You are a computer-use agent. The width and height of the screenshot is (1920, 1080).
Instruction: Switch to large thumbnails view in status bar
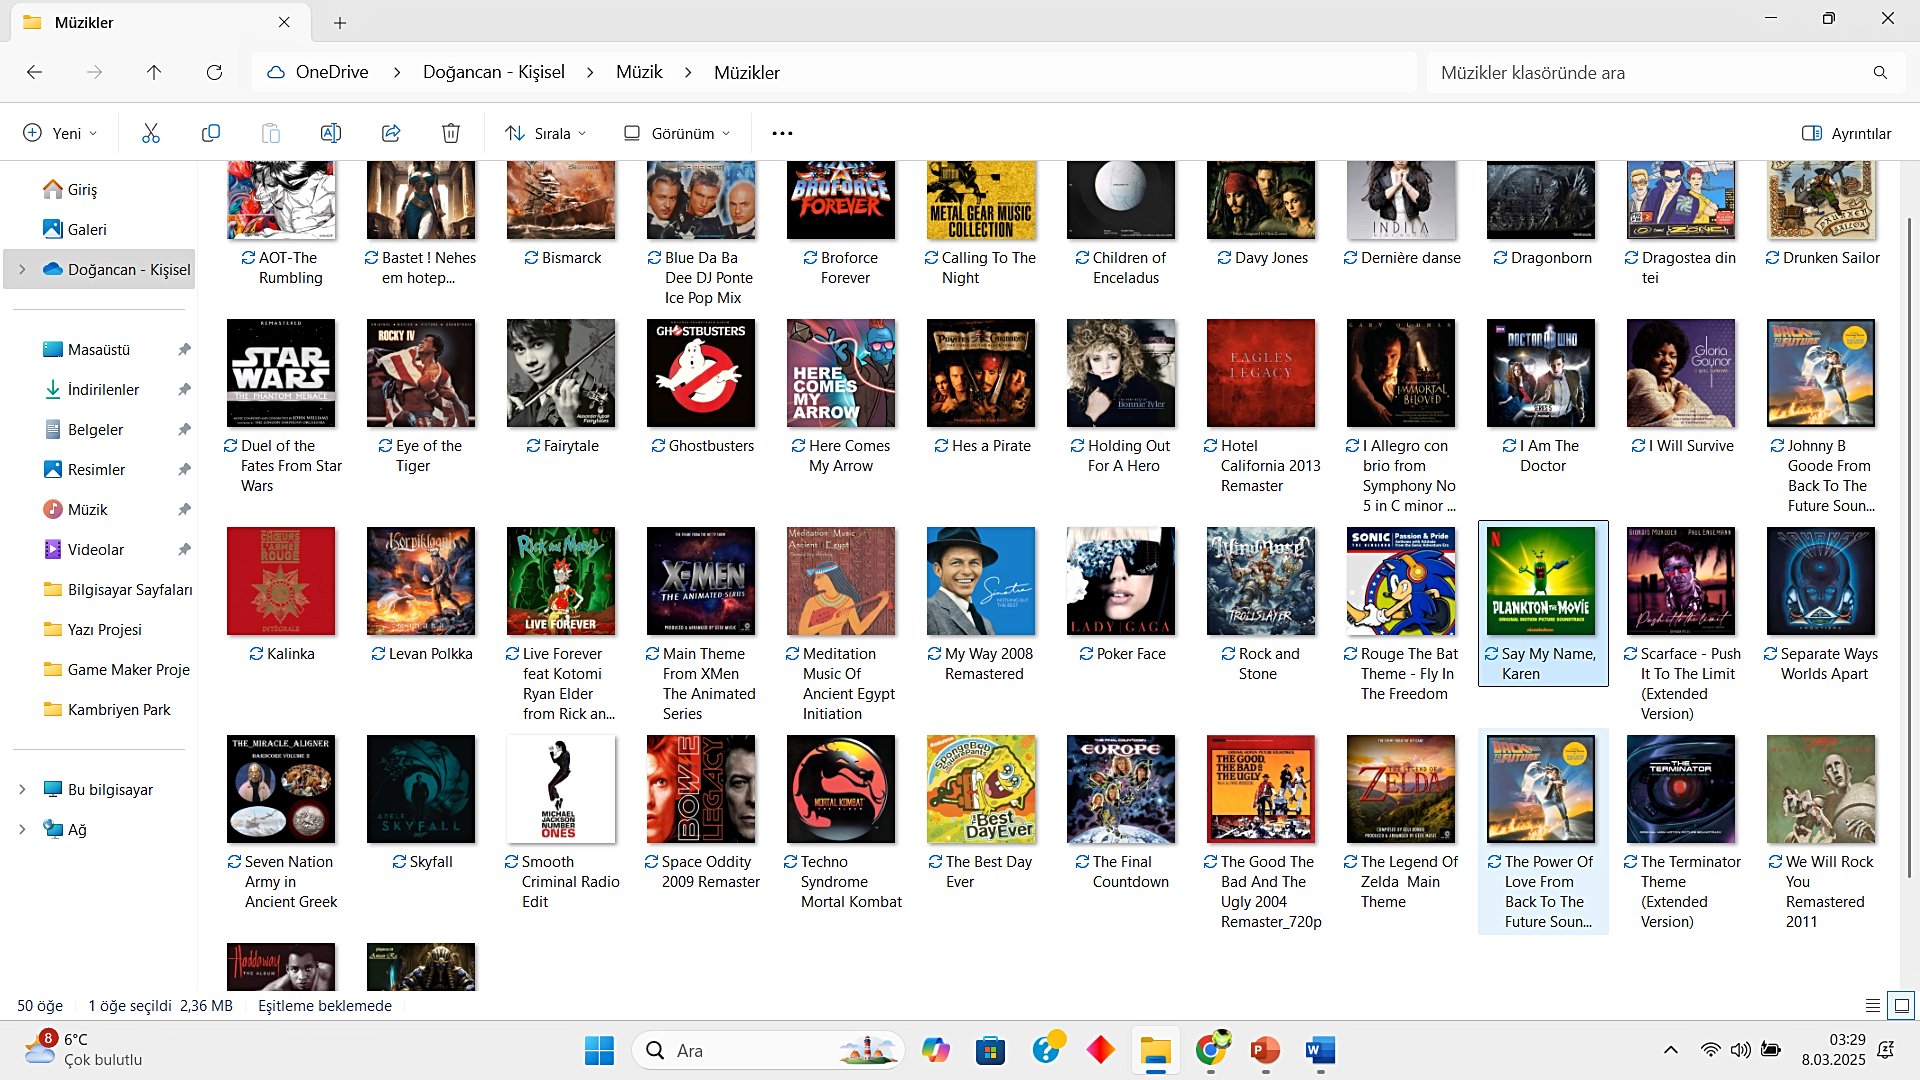click(x=1902, y=1006)
